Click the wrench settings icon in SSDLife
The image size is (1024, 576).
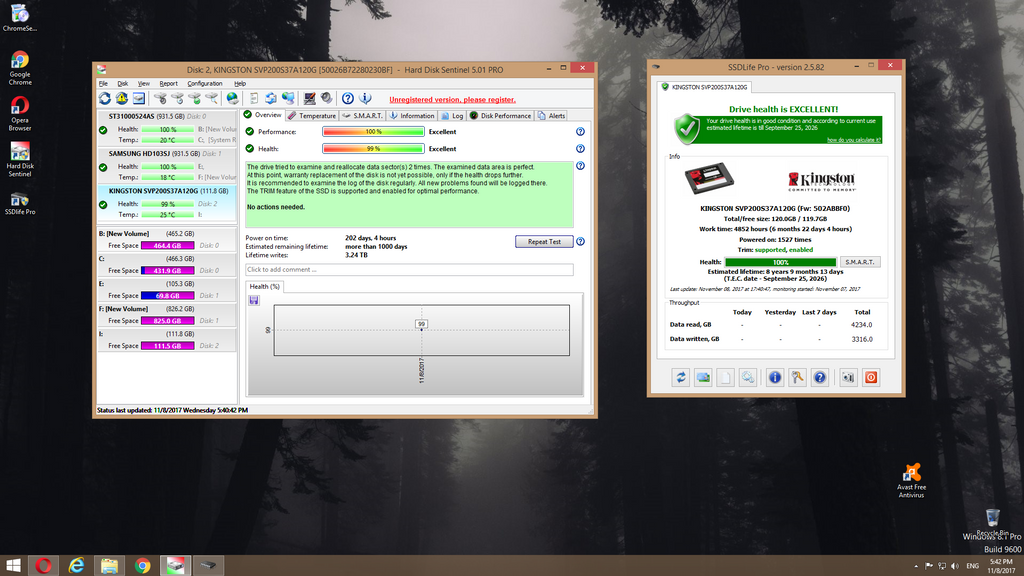click(797, 377)
